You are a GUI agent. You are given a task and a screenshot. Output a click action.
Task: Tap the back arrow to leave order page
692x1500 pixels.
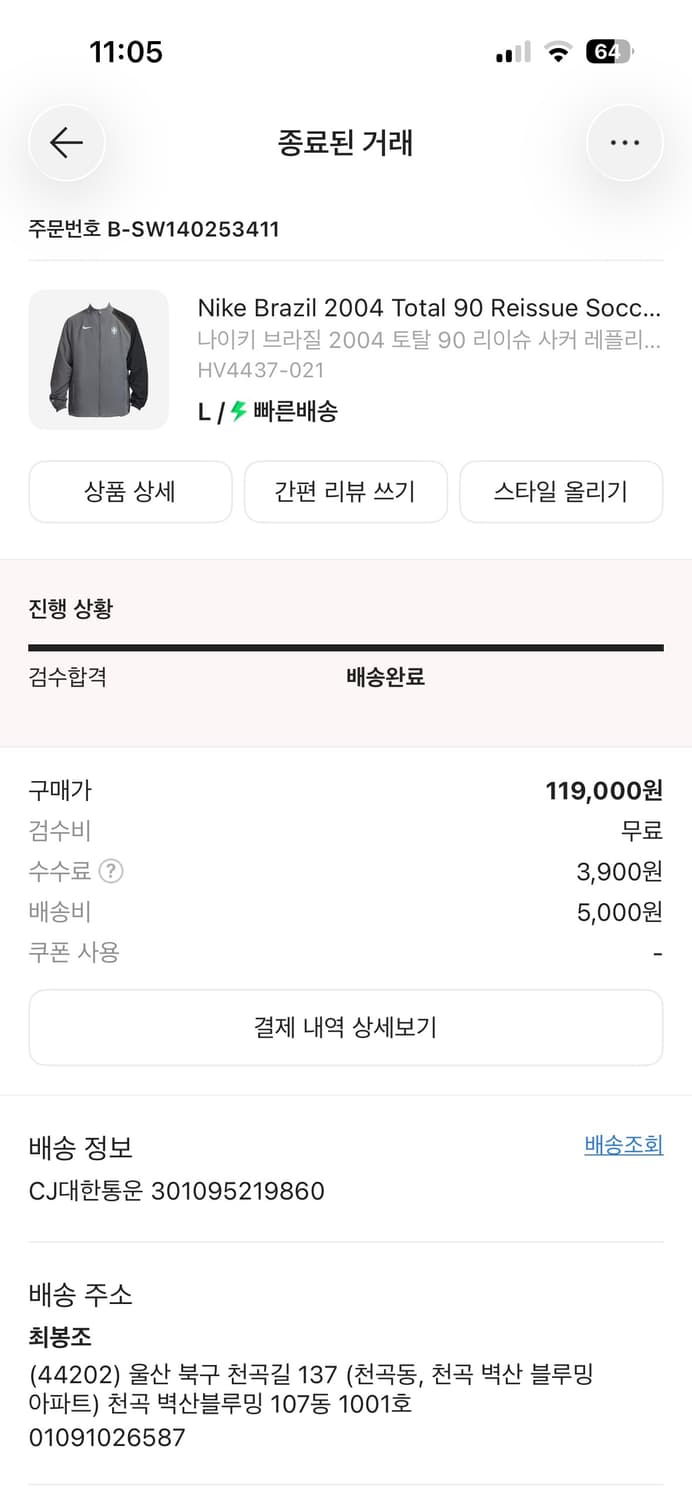tap(66, 142)
